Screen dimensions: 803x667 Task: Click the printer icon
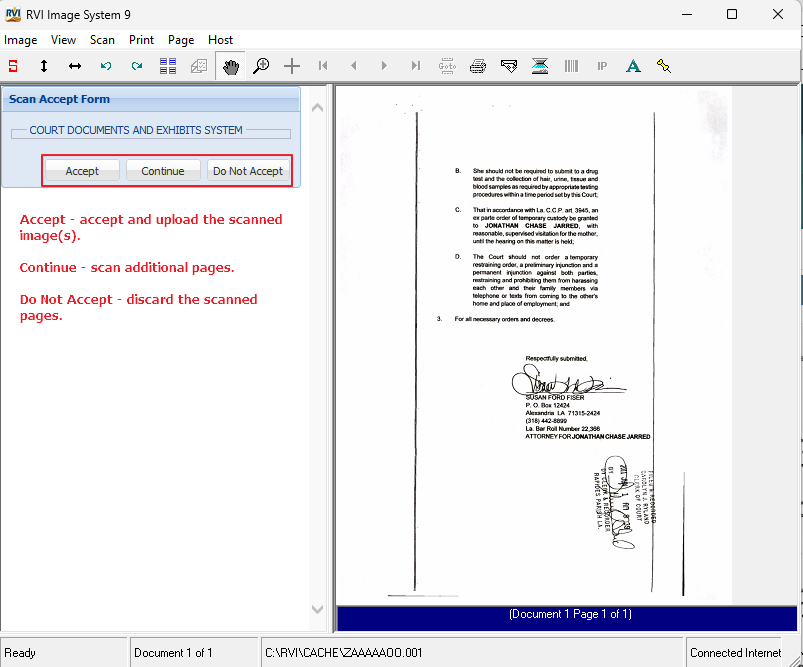pyautogui.click(x=478, y=66)
